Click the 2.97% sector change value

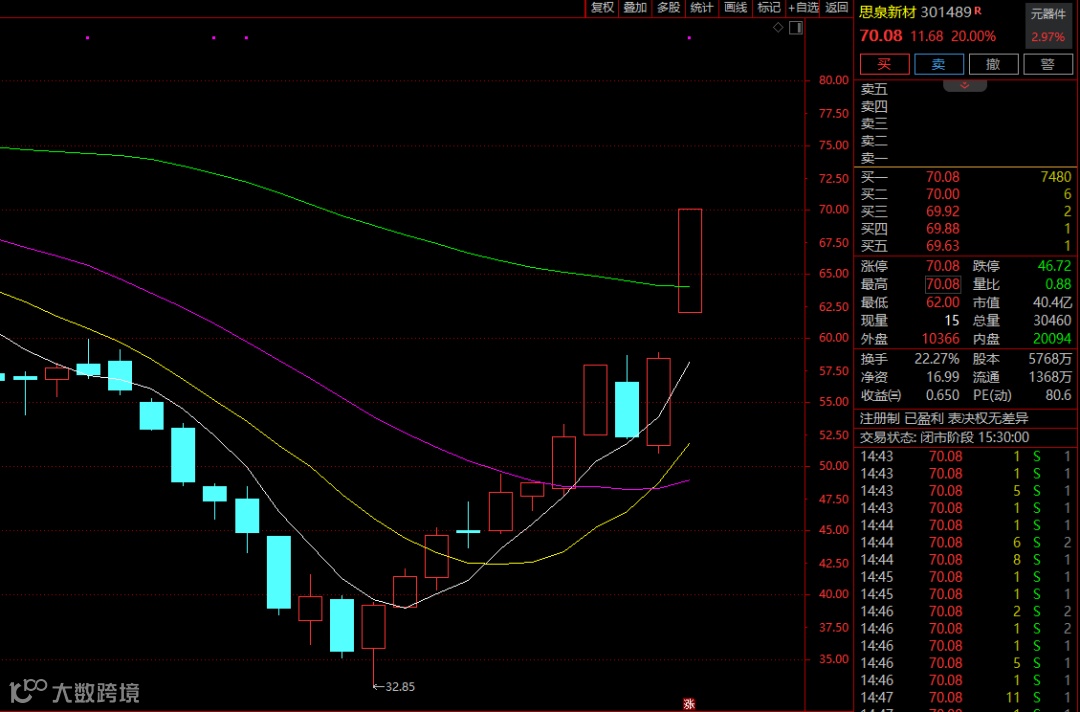(x=1048, y=36)
